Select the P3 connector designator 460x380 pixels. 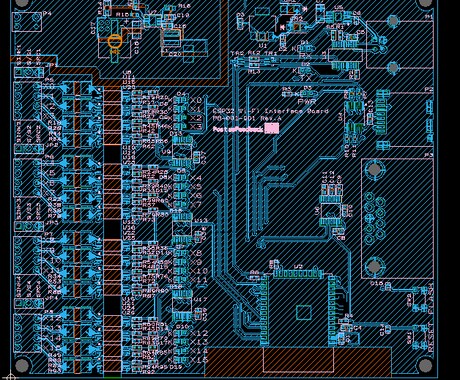point(429,155)
